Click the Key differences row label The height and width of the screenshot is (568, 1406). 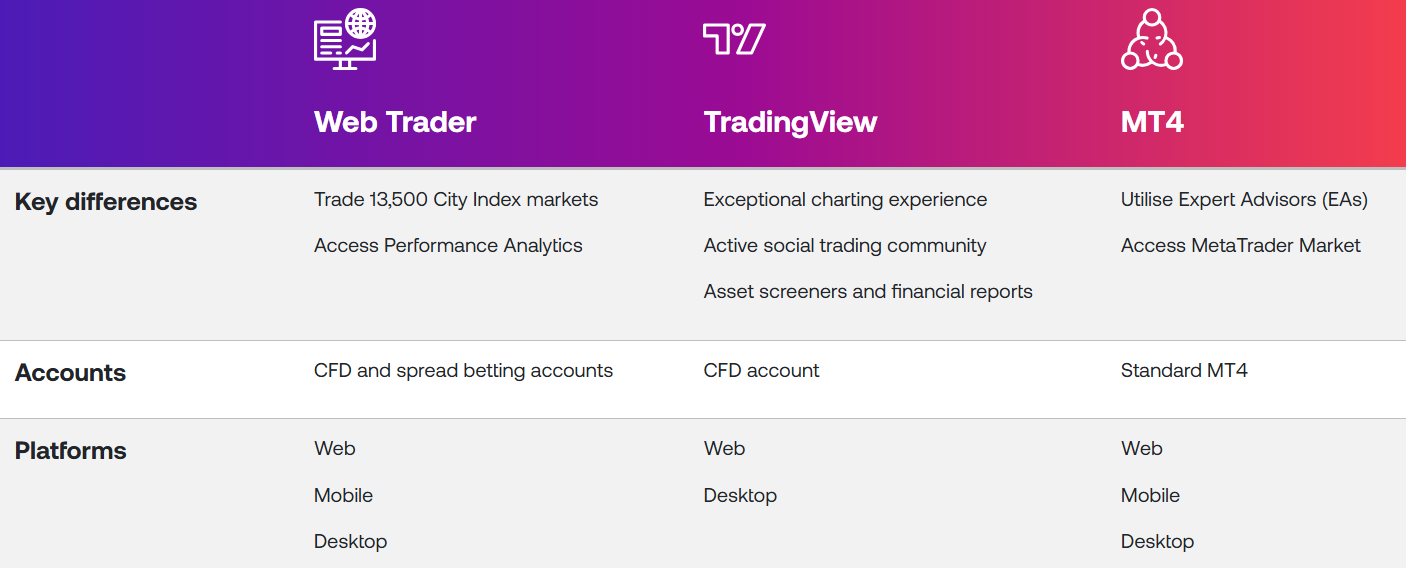click(x=106, y=202)
